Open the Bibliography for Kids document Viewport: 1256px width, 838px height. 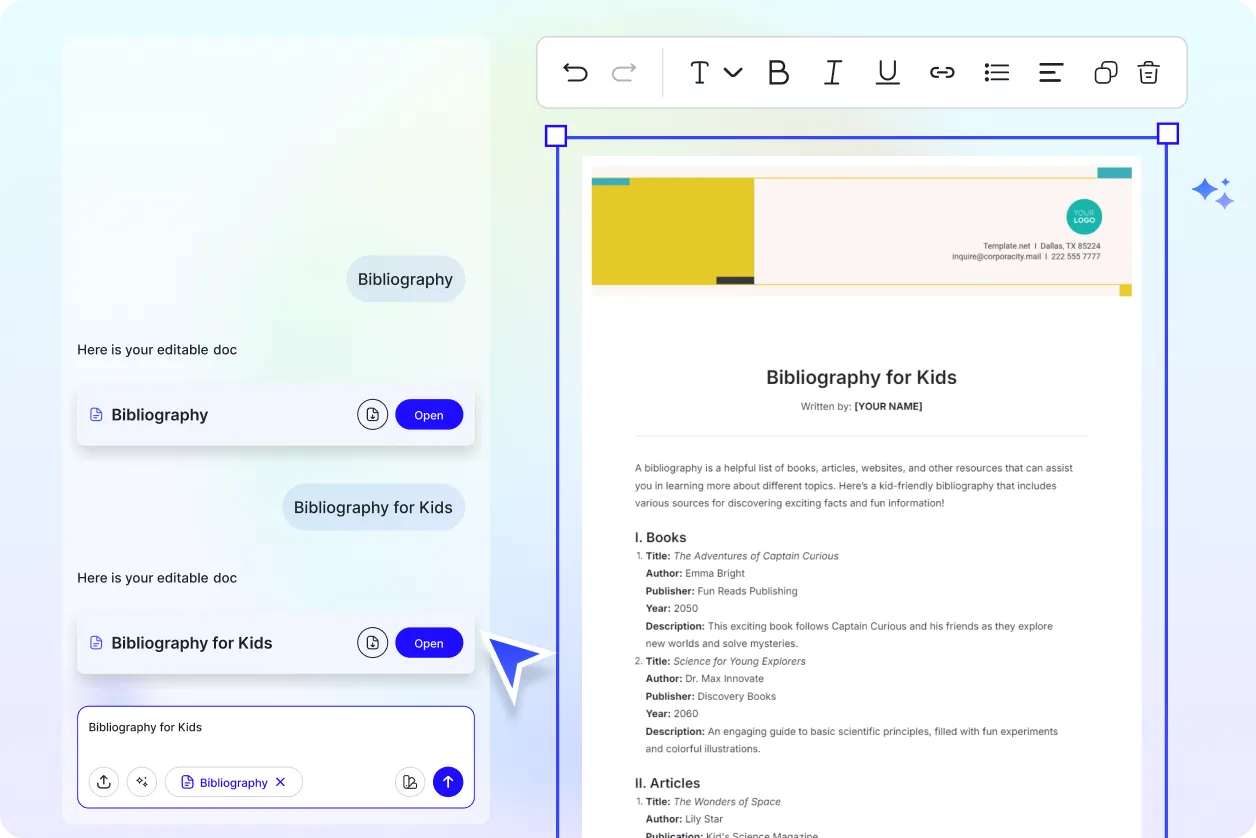coord(429,643)
